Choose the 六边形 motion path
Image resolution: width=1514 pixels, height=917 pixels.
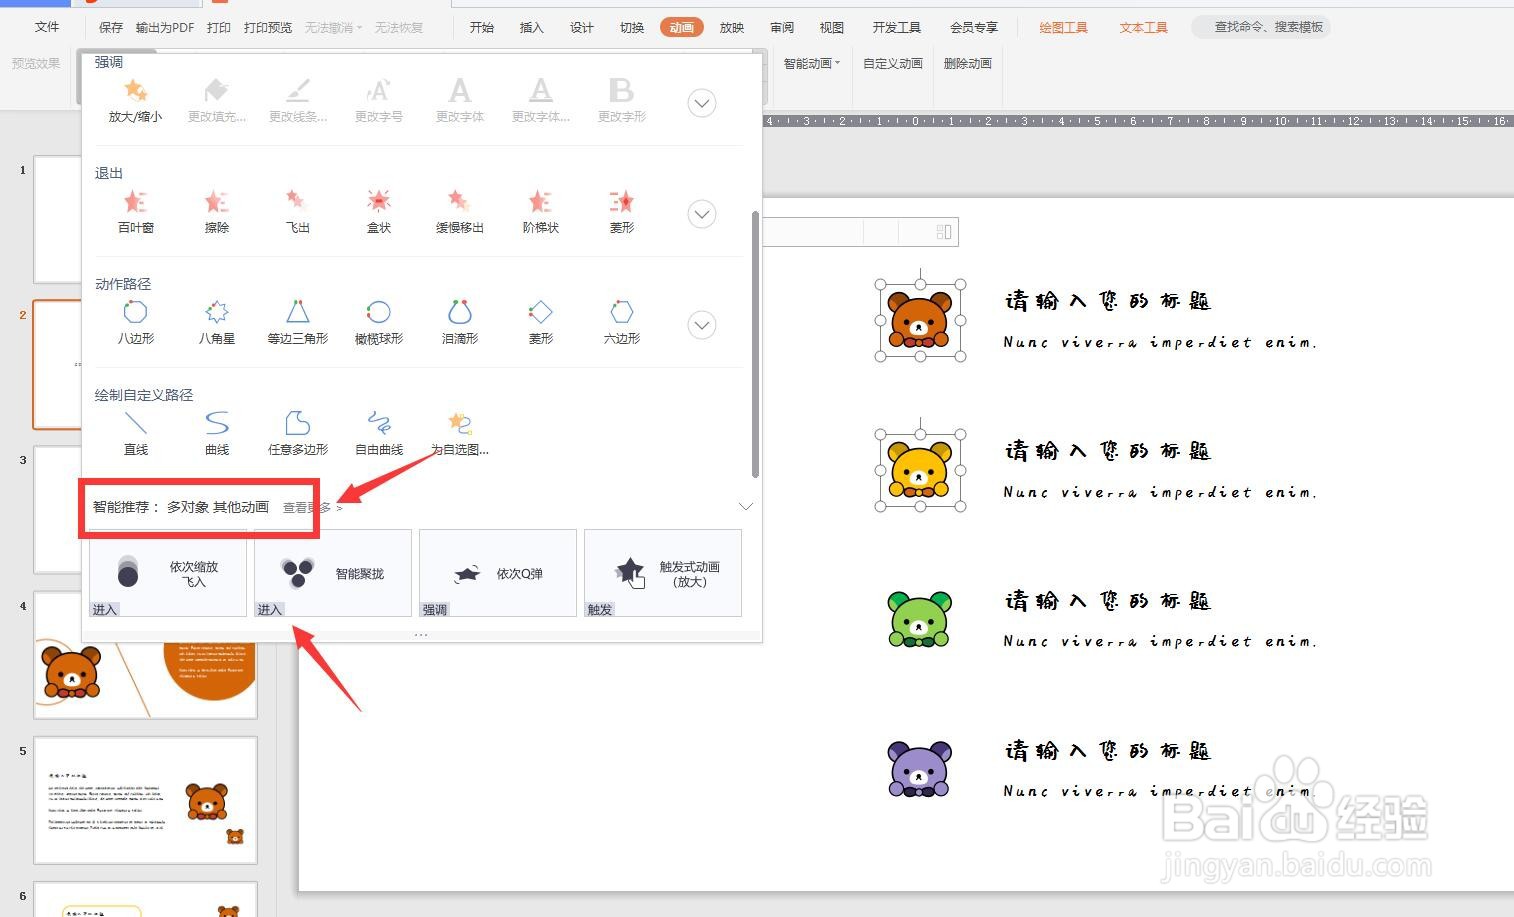[x=622, y=323]
